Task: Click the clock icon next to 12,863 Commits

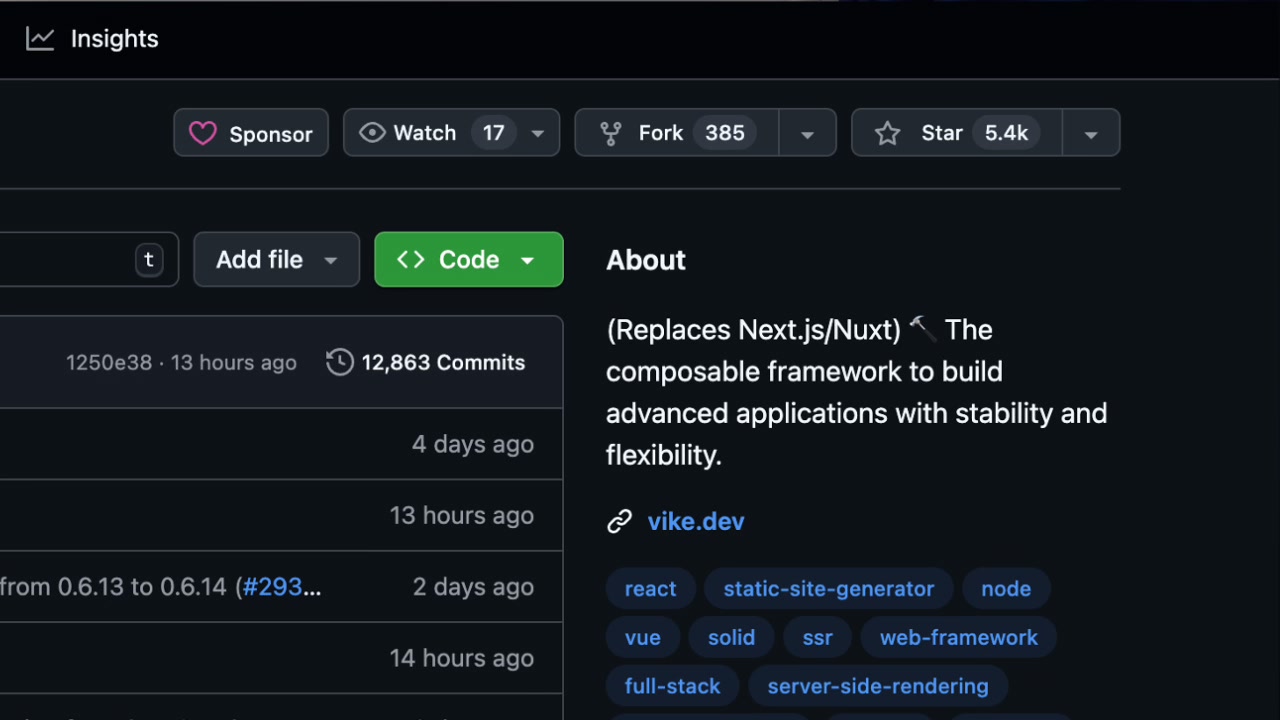Action: [x=339, y=362]
